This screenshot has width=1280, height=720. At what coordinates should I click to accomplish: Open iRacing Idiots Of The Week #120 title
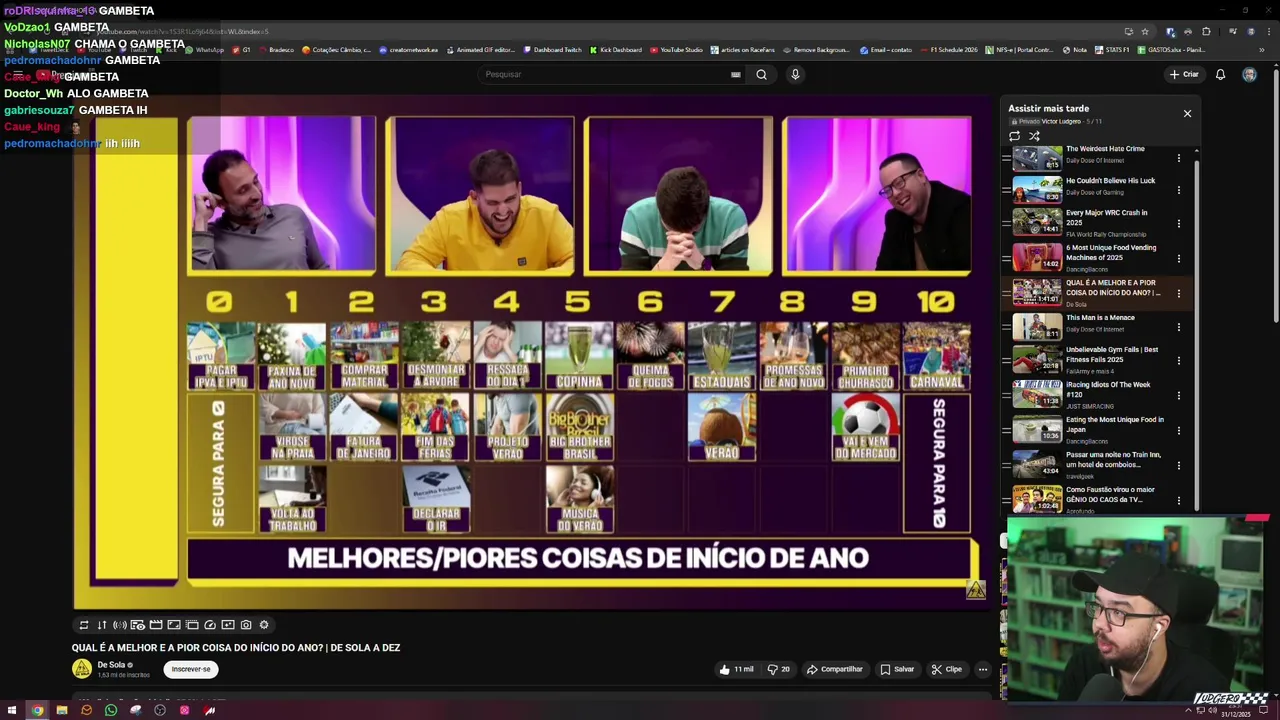click(x=1108, y=389)
